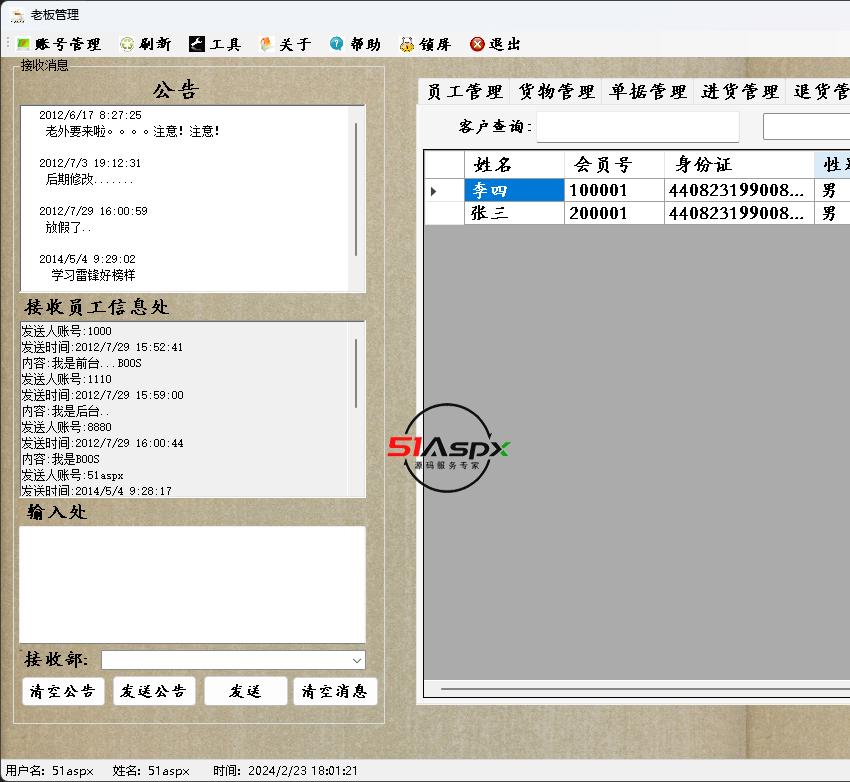
Task: Select the row header for 张三
Action: (x=444, y=214)
